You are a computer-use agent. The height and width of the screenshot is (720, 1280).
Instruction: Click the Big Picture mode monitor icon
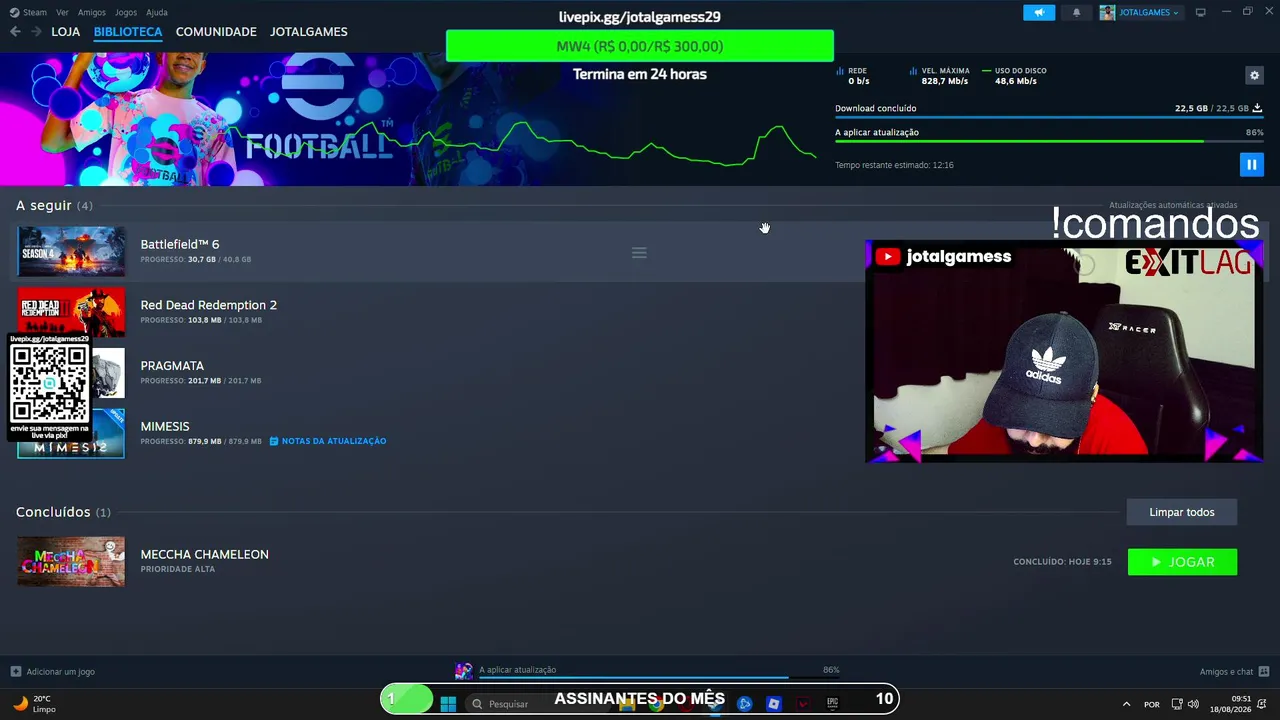(1201, 12)
